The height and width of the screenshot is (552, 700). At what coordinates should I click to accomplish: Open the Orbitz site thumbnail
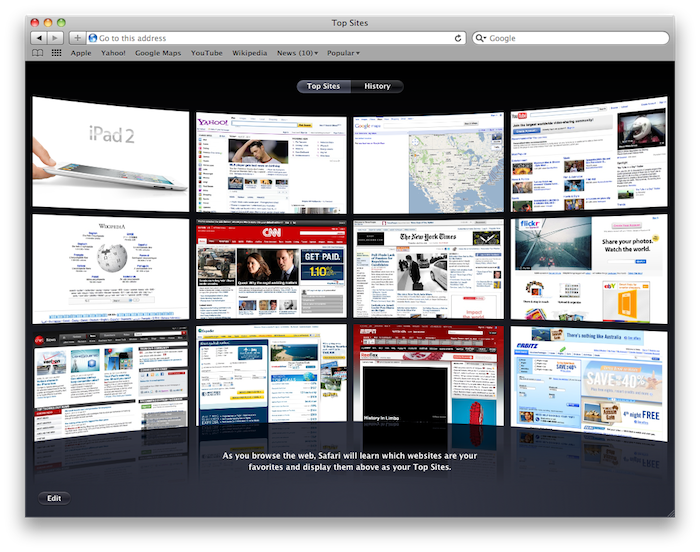589,384
